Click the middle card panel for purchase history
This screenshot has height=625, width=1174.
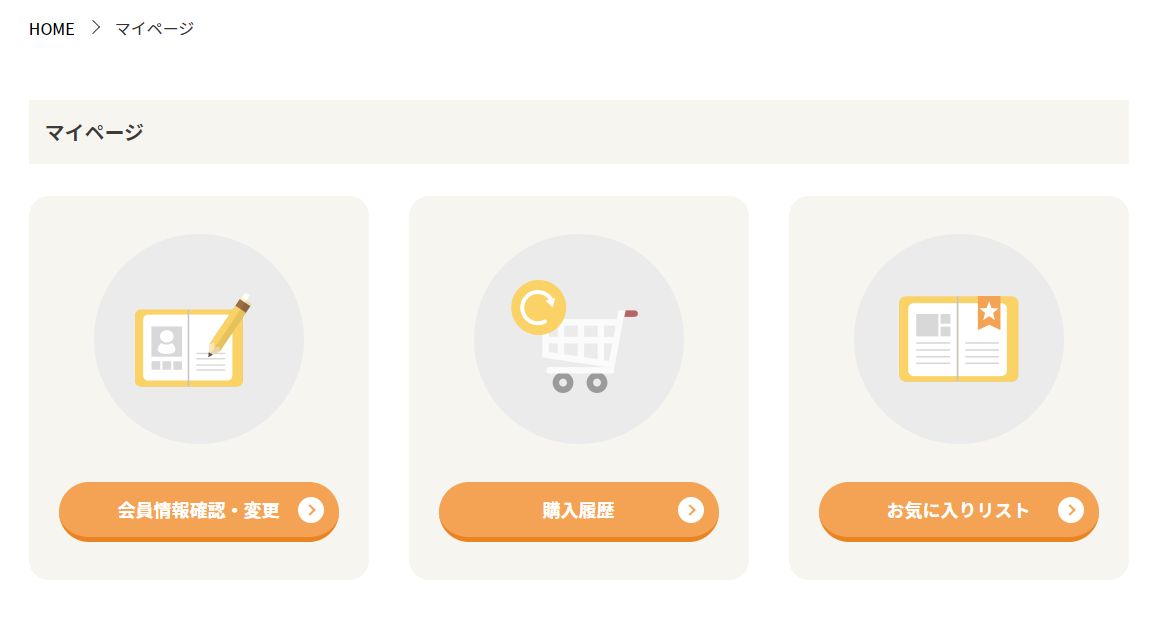point(579,388)
